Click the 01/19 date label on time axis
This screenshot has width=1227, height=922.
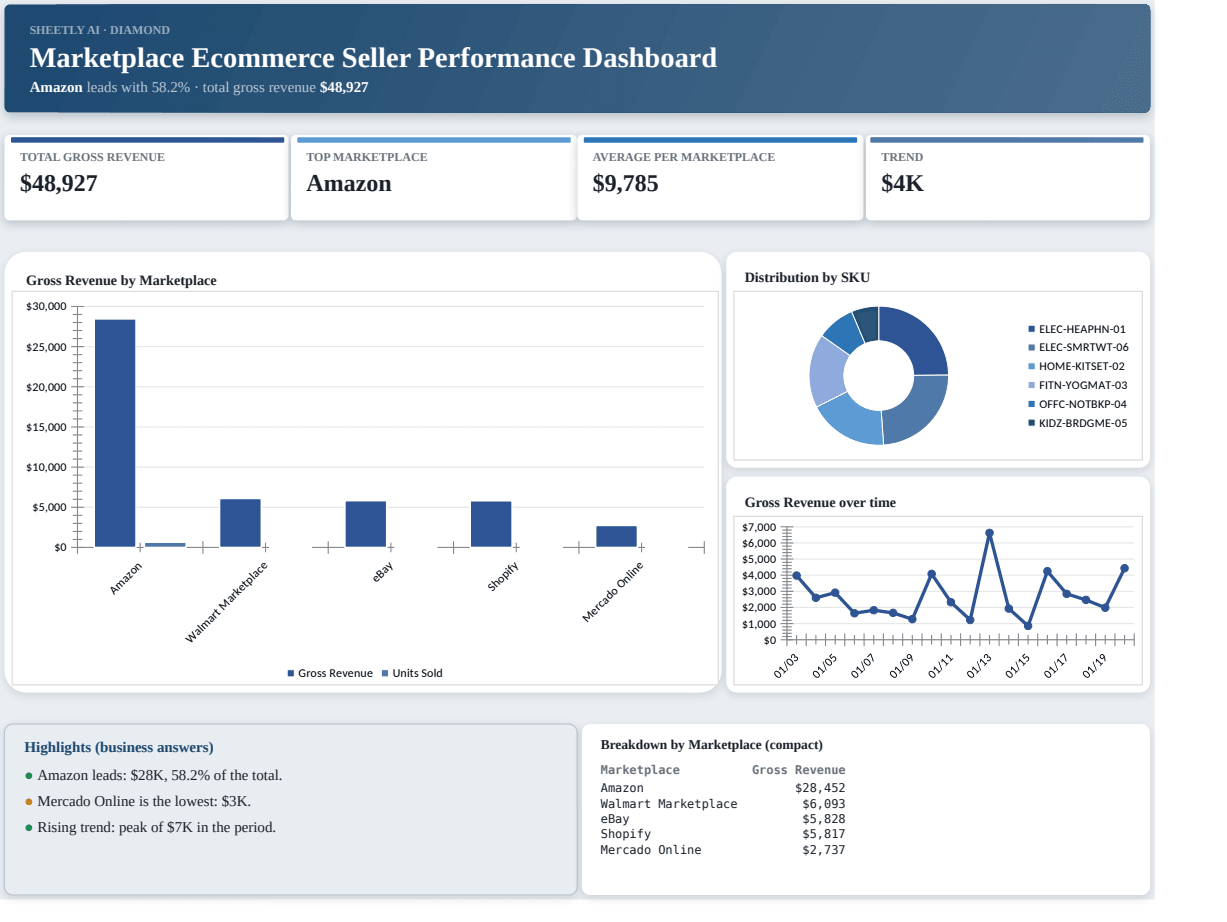click(x=1095, y=666)
